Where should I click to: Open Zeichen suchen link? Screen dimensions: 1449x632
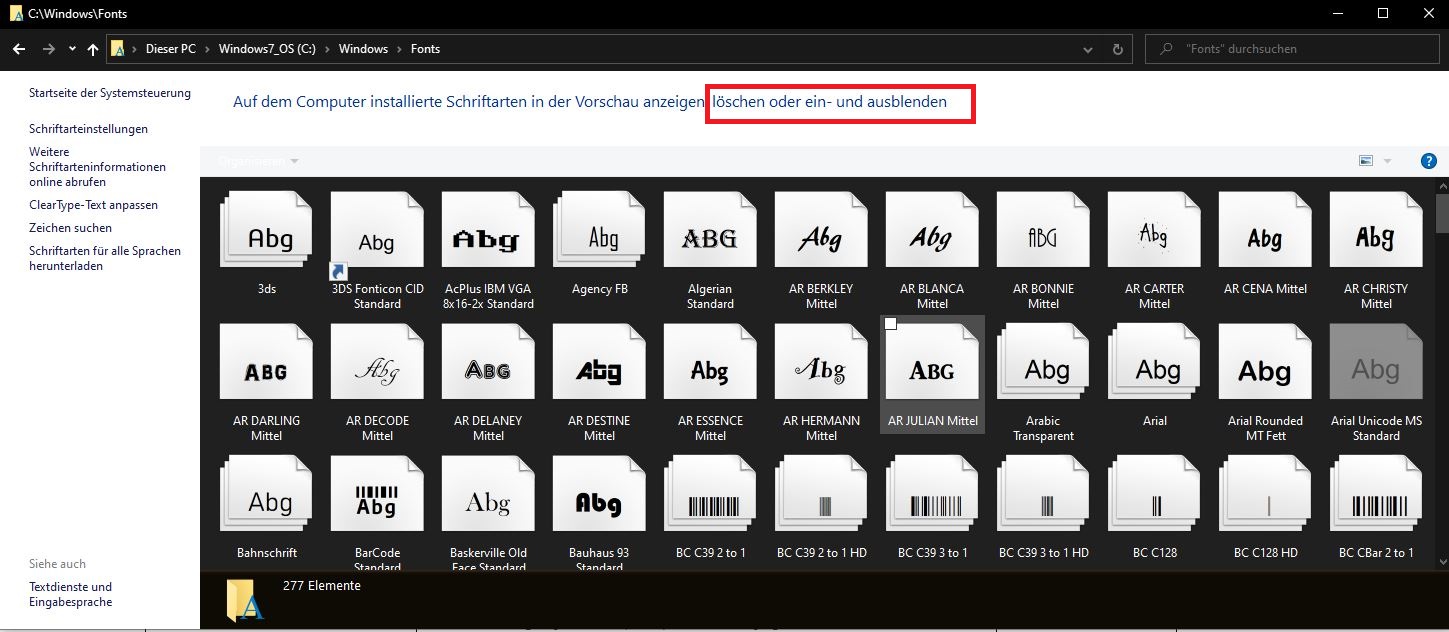[70, 228]
